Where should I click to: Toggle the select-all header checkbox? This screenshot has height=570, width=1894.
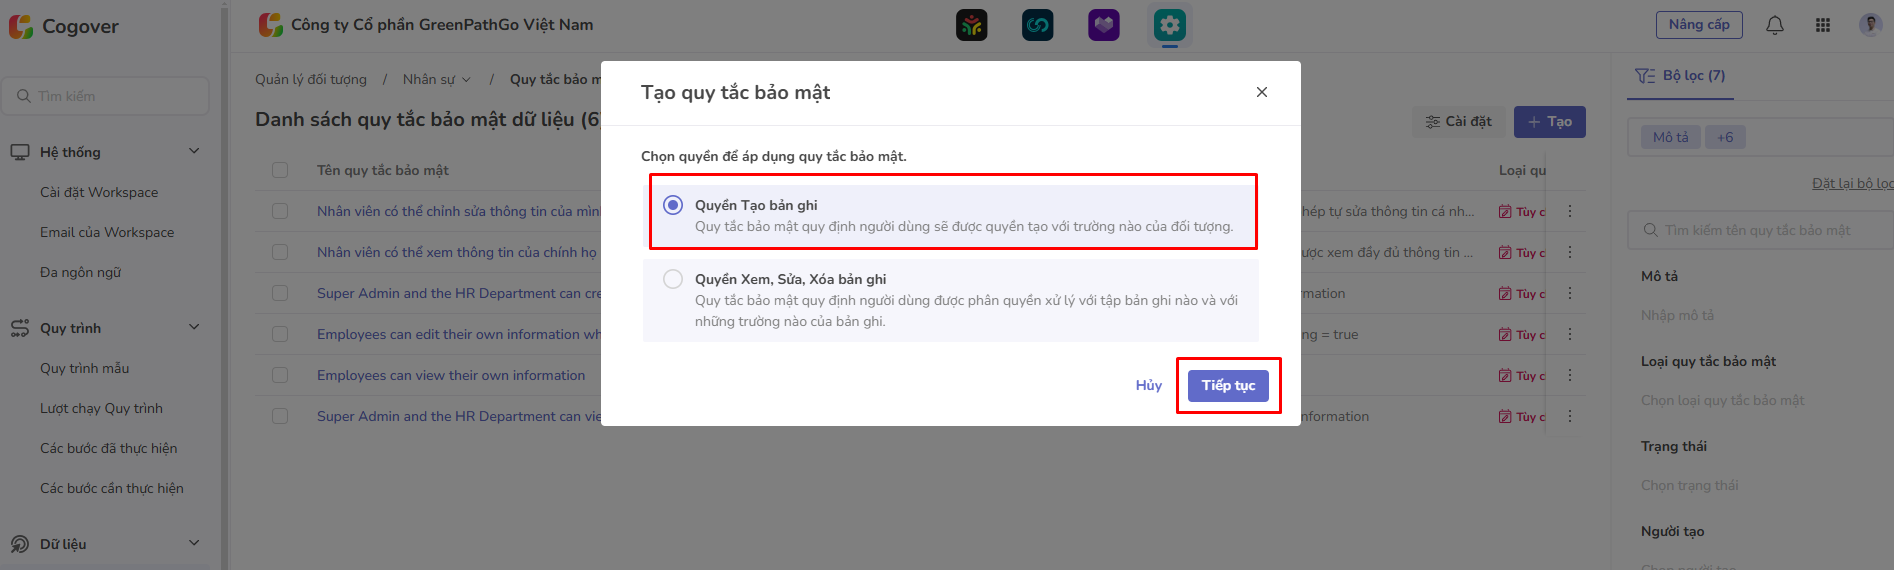(x=280, y=170)
